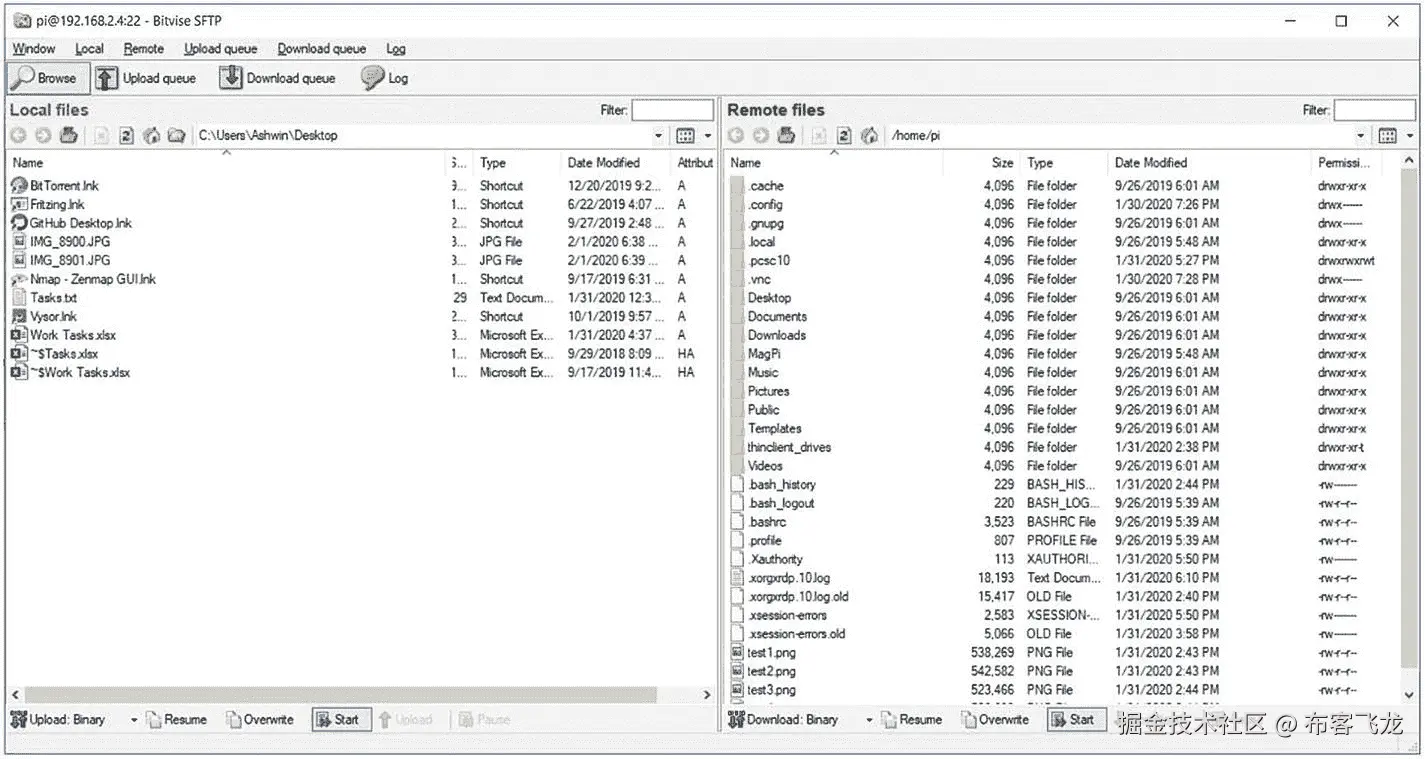This screenshot has height=759, width=1425.
Task: Refresh the Remote files listing
Action: click(844, 135)
